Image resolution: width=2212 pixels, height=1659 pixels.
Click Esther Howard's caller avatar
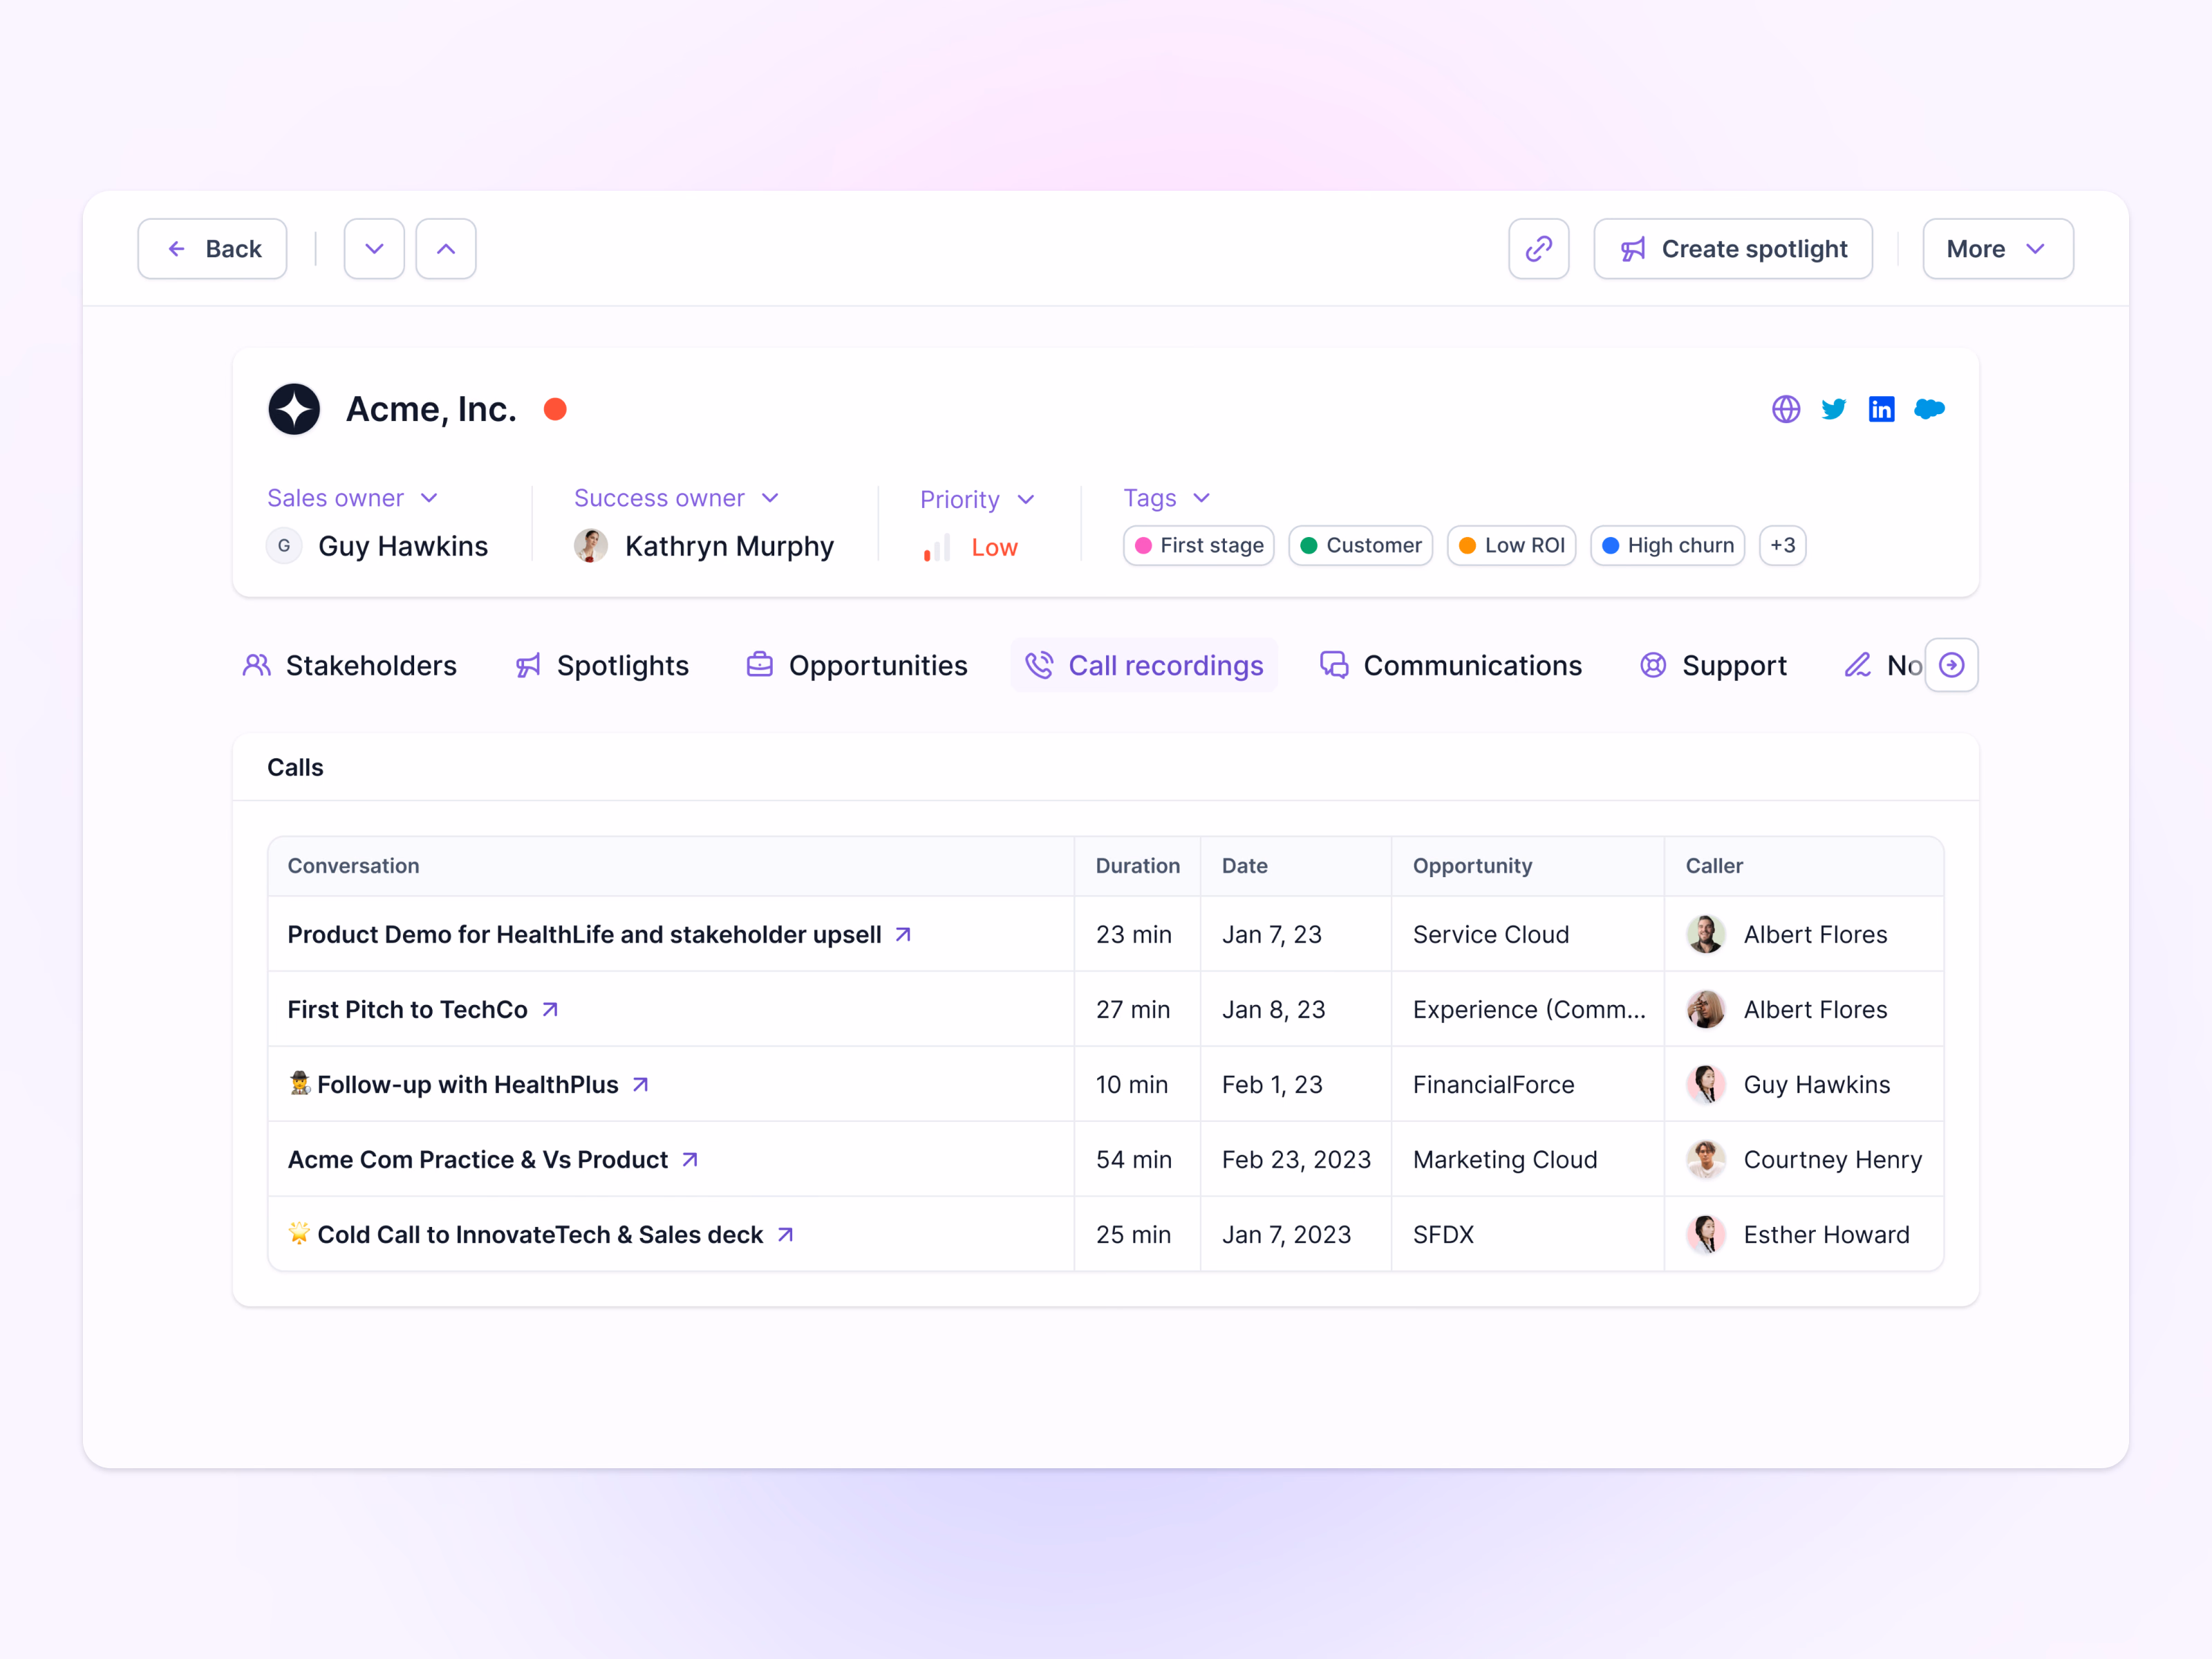1705,1234
